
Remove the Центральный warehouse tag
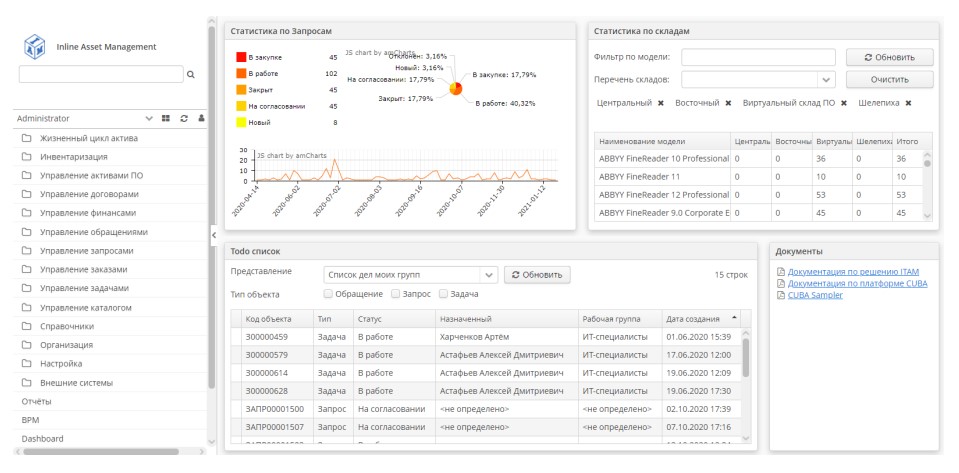(661, 103)
